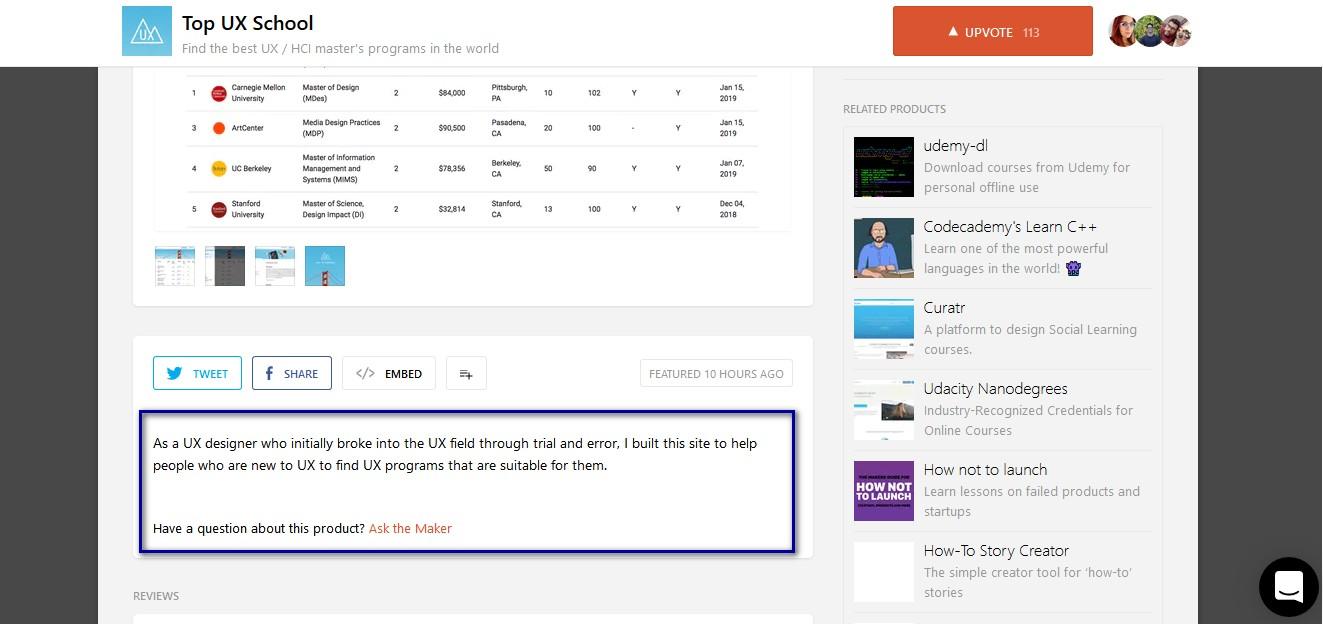Open udemy-dl related product image
The height and width of the screenshot is (624, 1323).
click(884, 167)
